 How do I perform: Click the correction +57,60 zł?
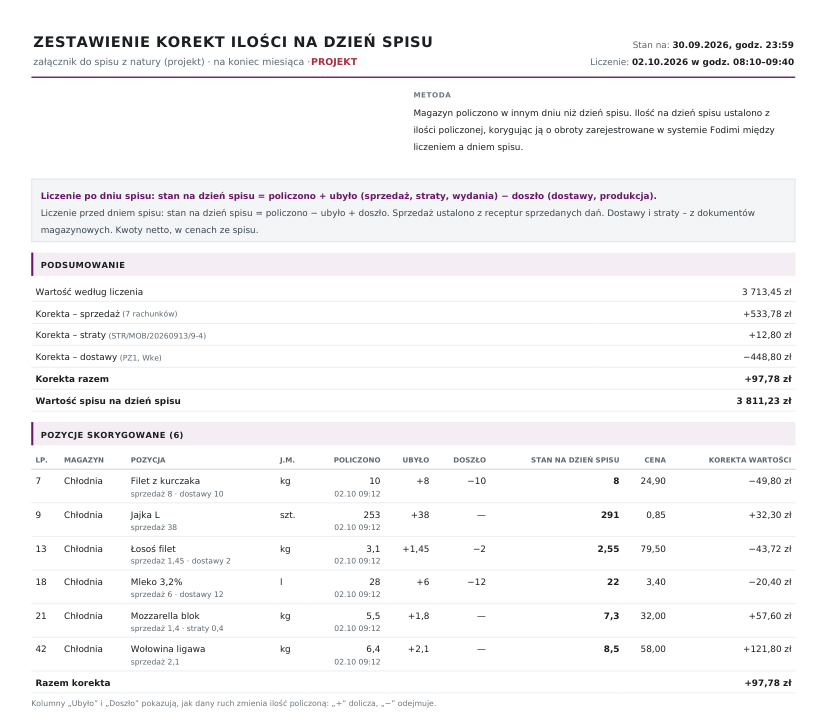click(x=770, y=616)
